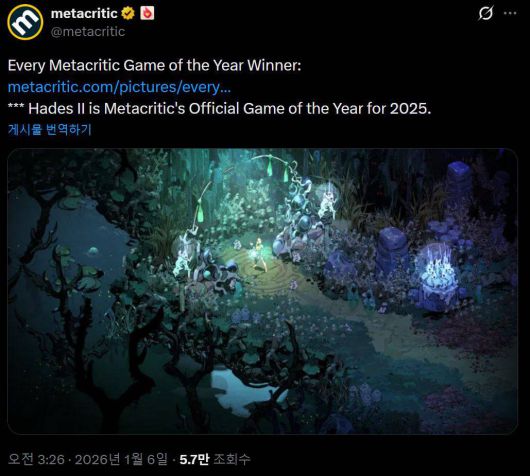Image resolution: width=530 pixels, height=476 pixels.
Task: Open the @metacritic handle link
Action: [x=88, y=31]
